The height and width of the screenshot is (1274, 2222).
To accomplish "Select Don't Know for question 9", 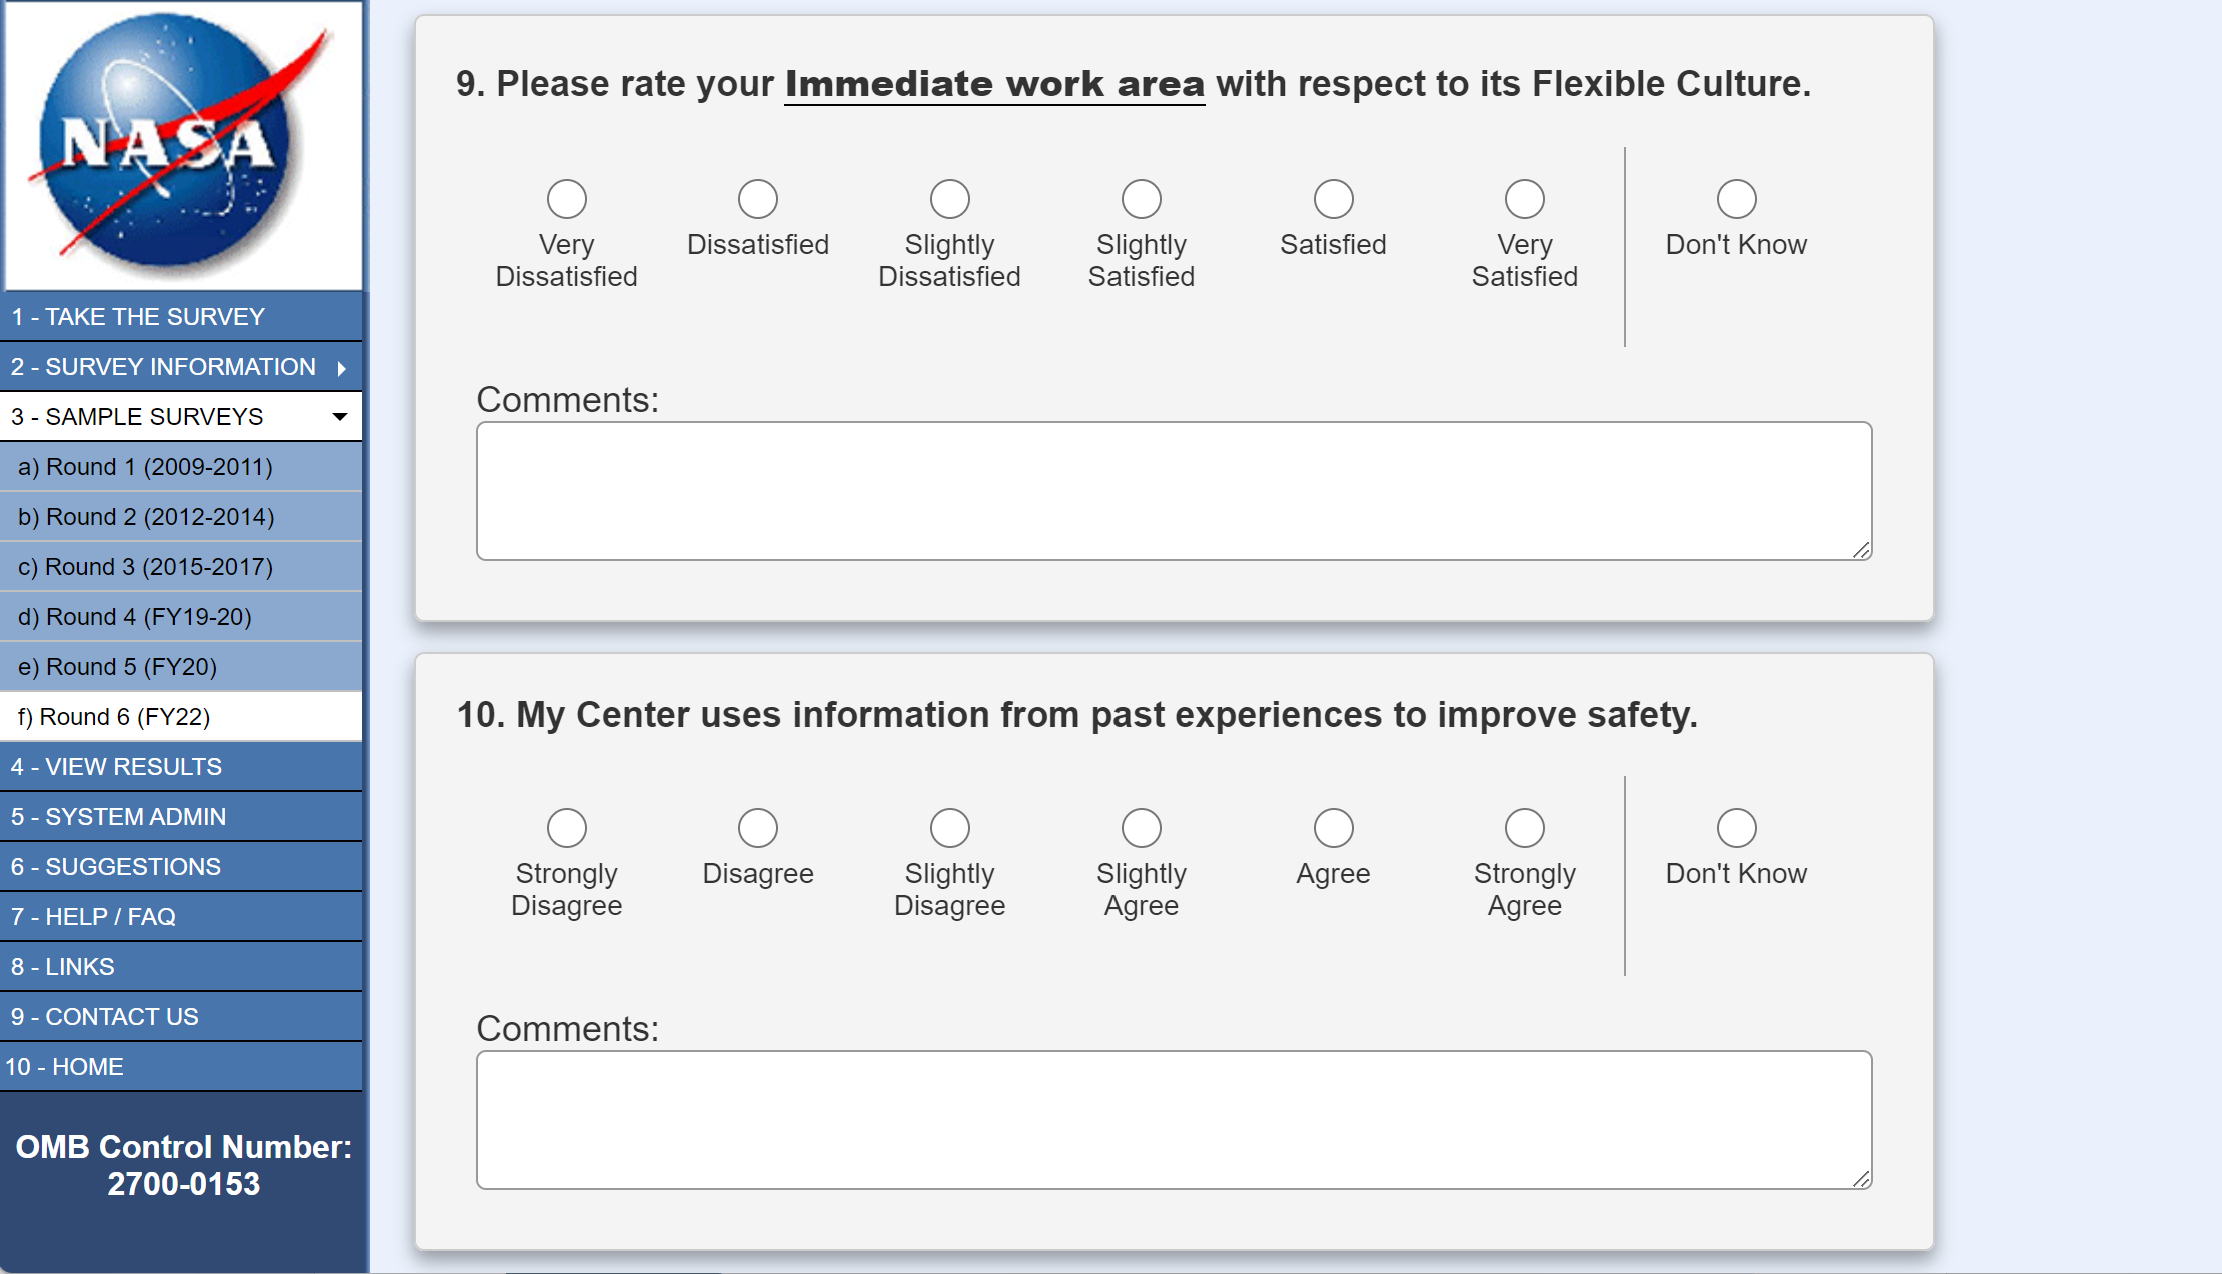I will [x=1736, y=199].
